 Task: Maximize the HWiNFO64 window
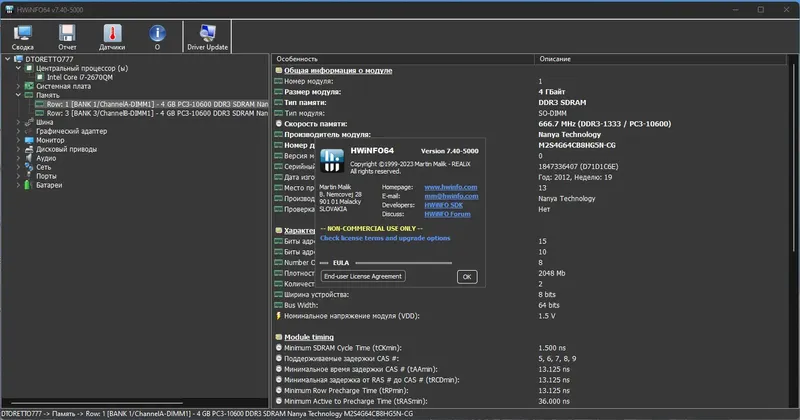click(x=760, y=10)
